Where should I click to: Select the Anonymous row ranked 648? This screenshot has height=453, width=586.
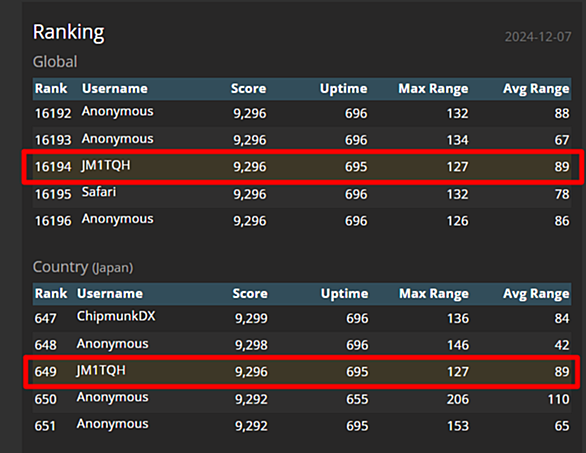(x=302, y=344)
